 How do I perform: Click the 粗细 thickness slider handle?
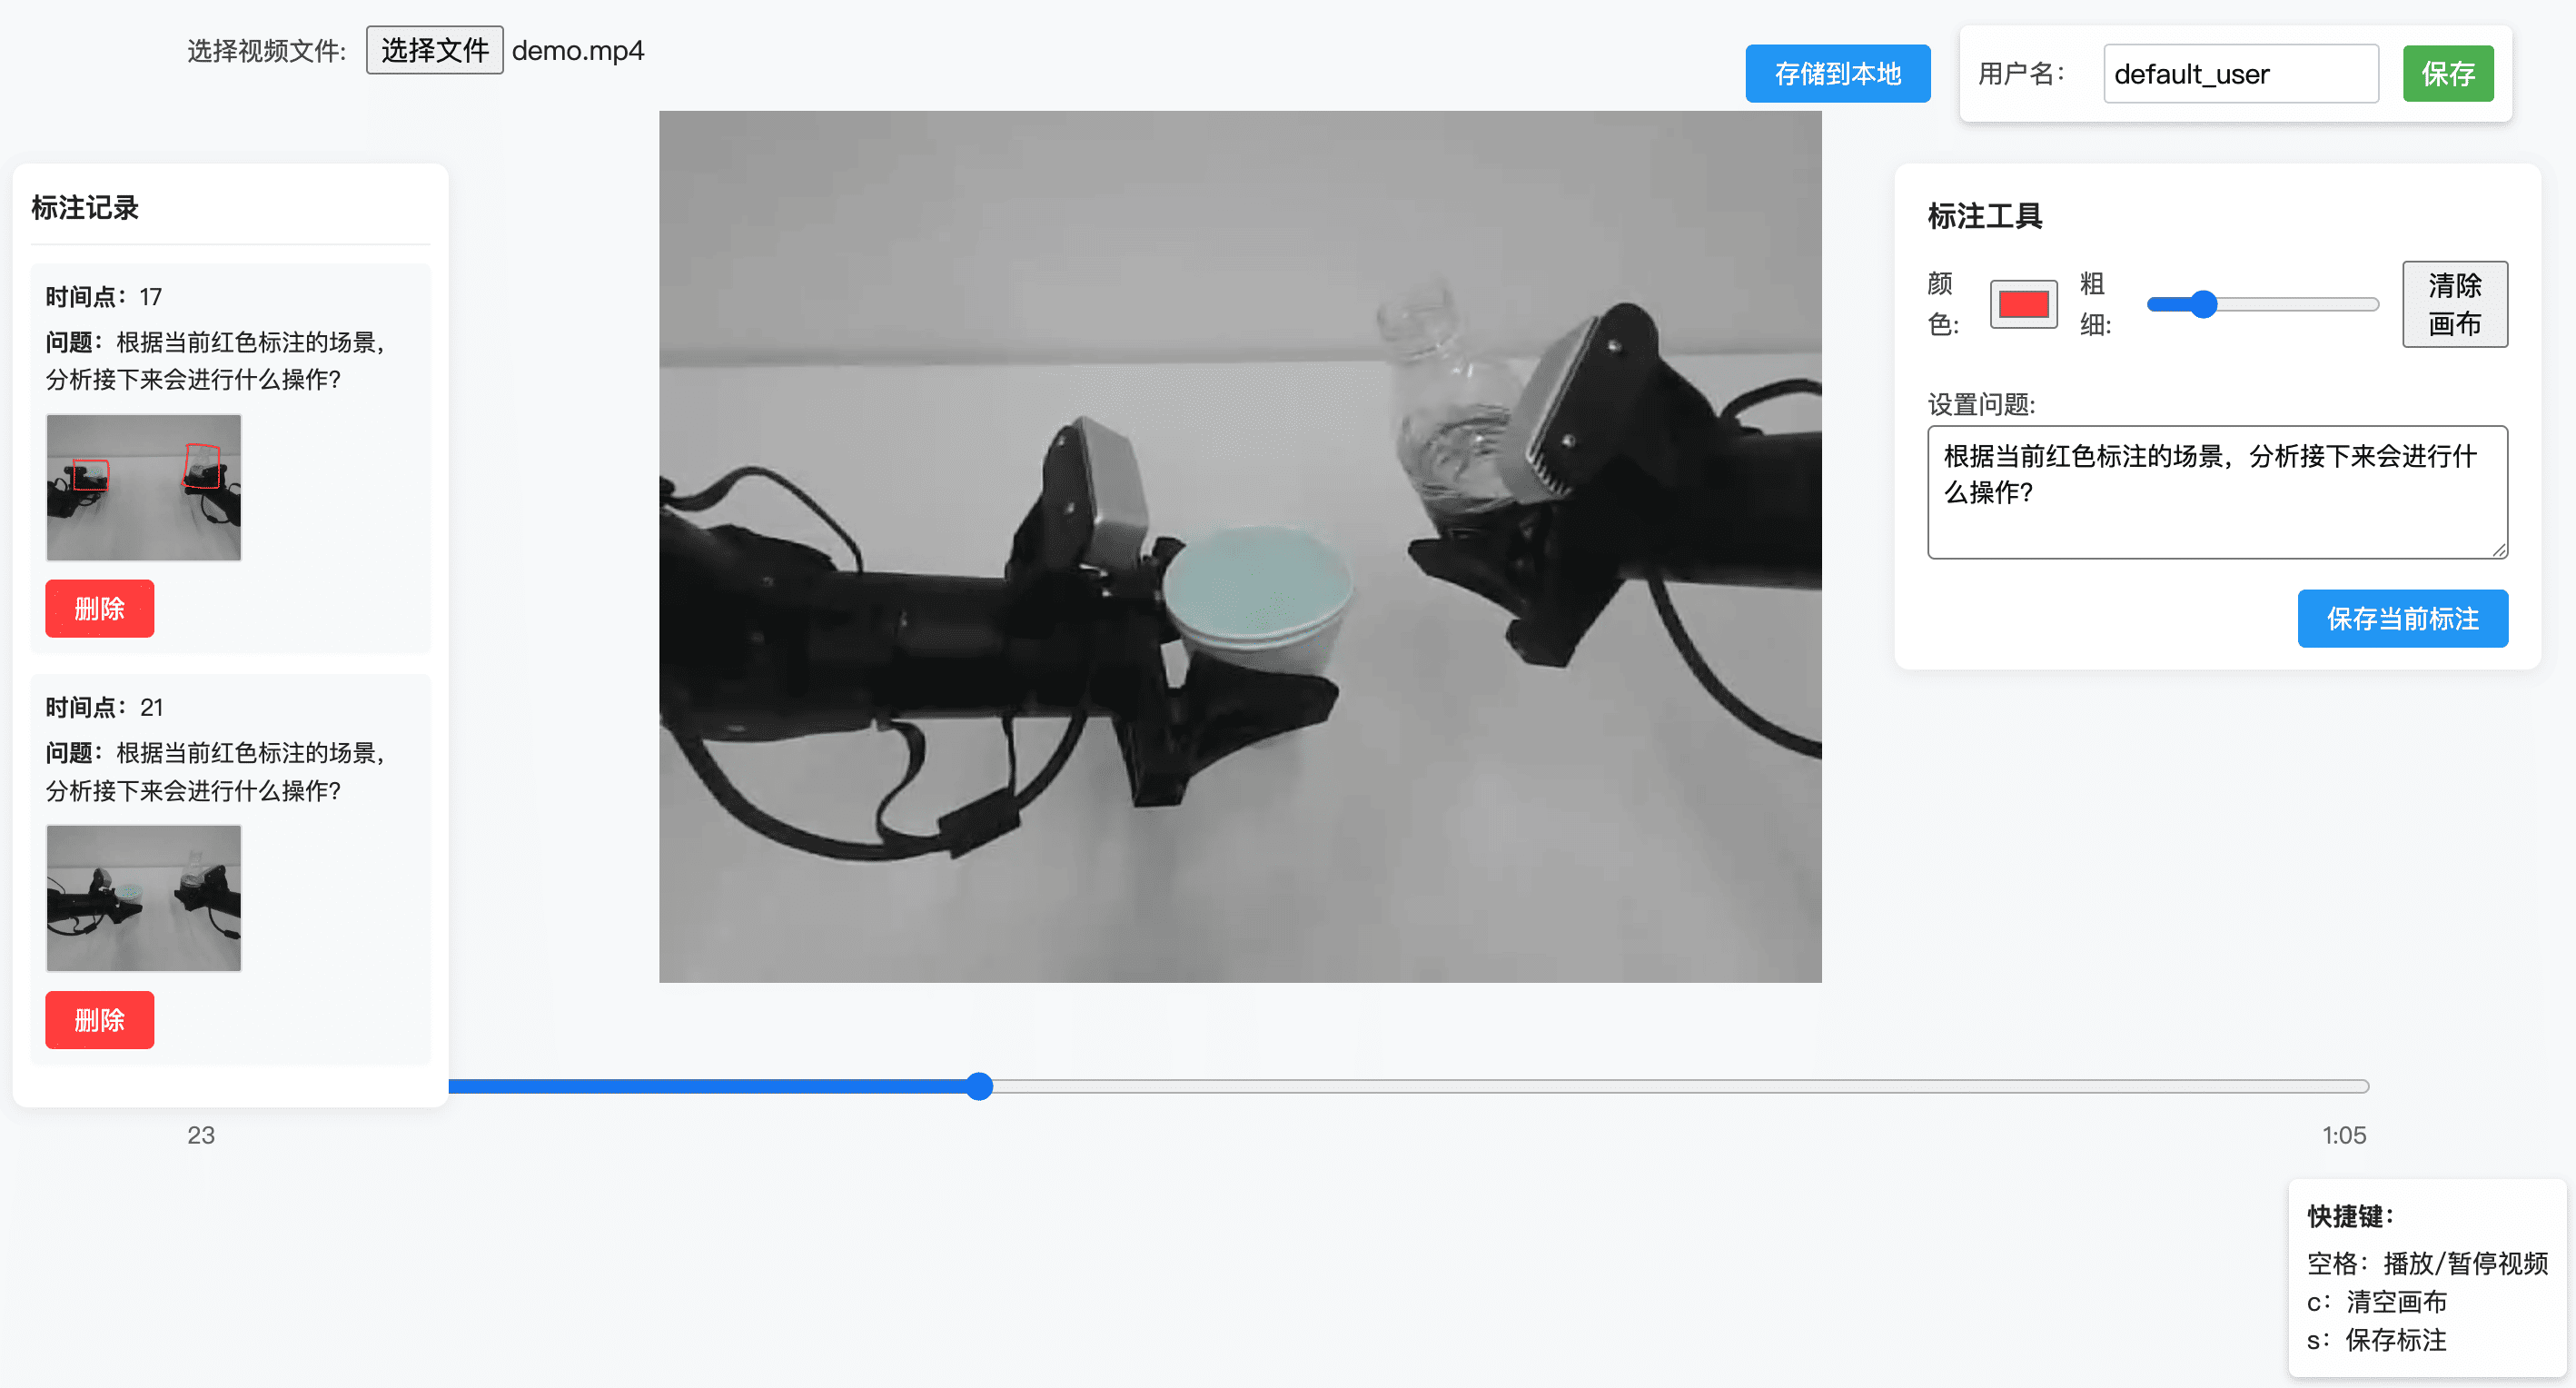[x=2203, y=304]
